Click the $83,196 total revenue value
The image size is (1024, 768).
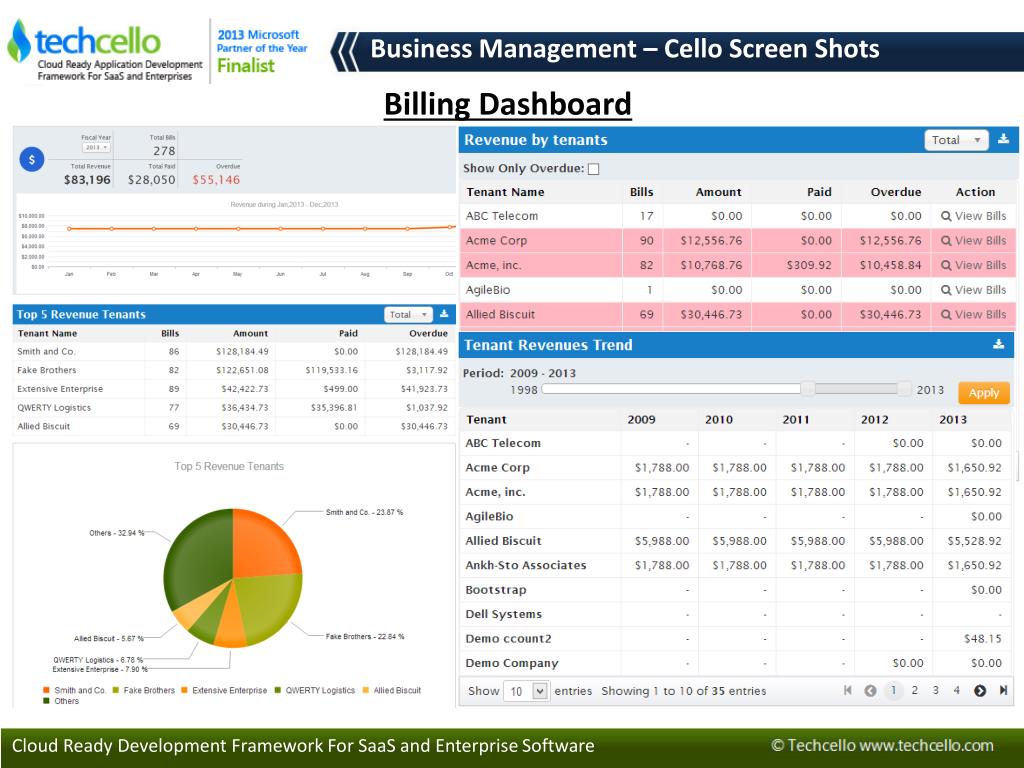[87, 180]
